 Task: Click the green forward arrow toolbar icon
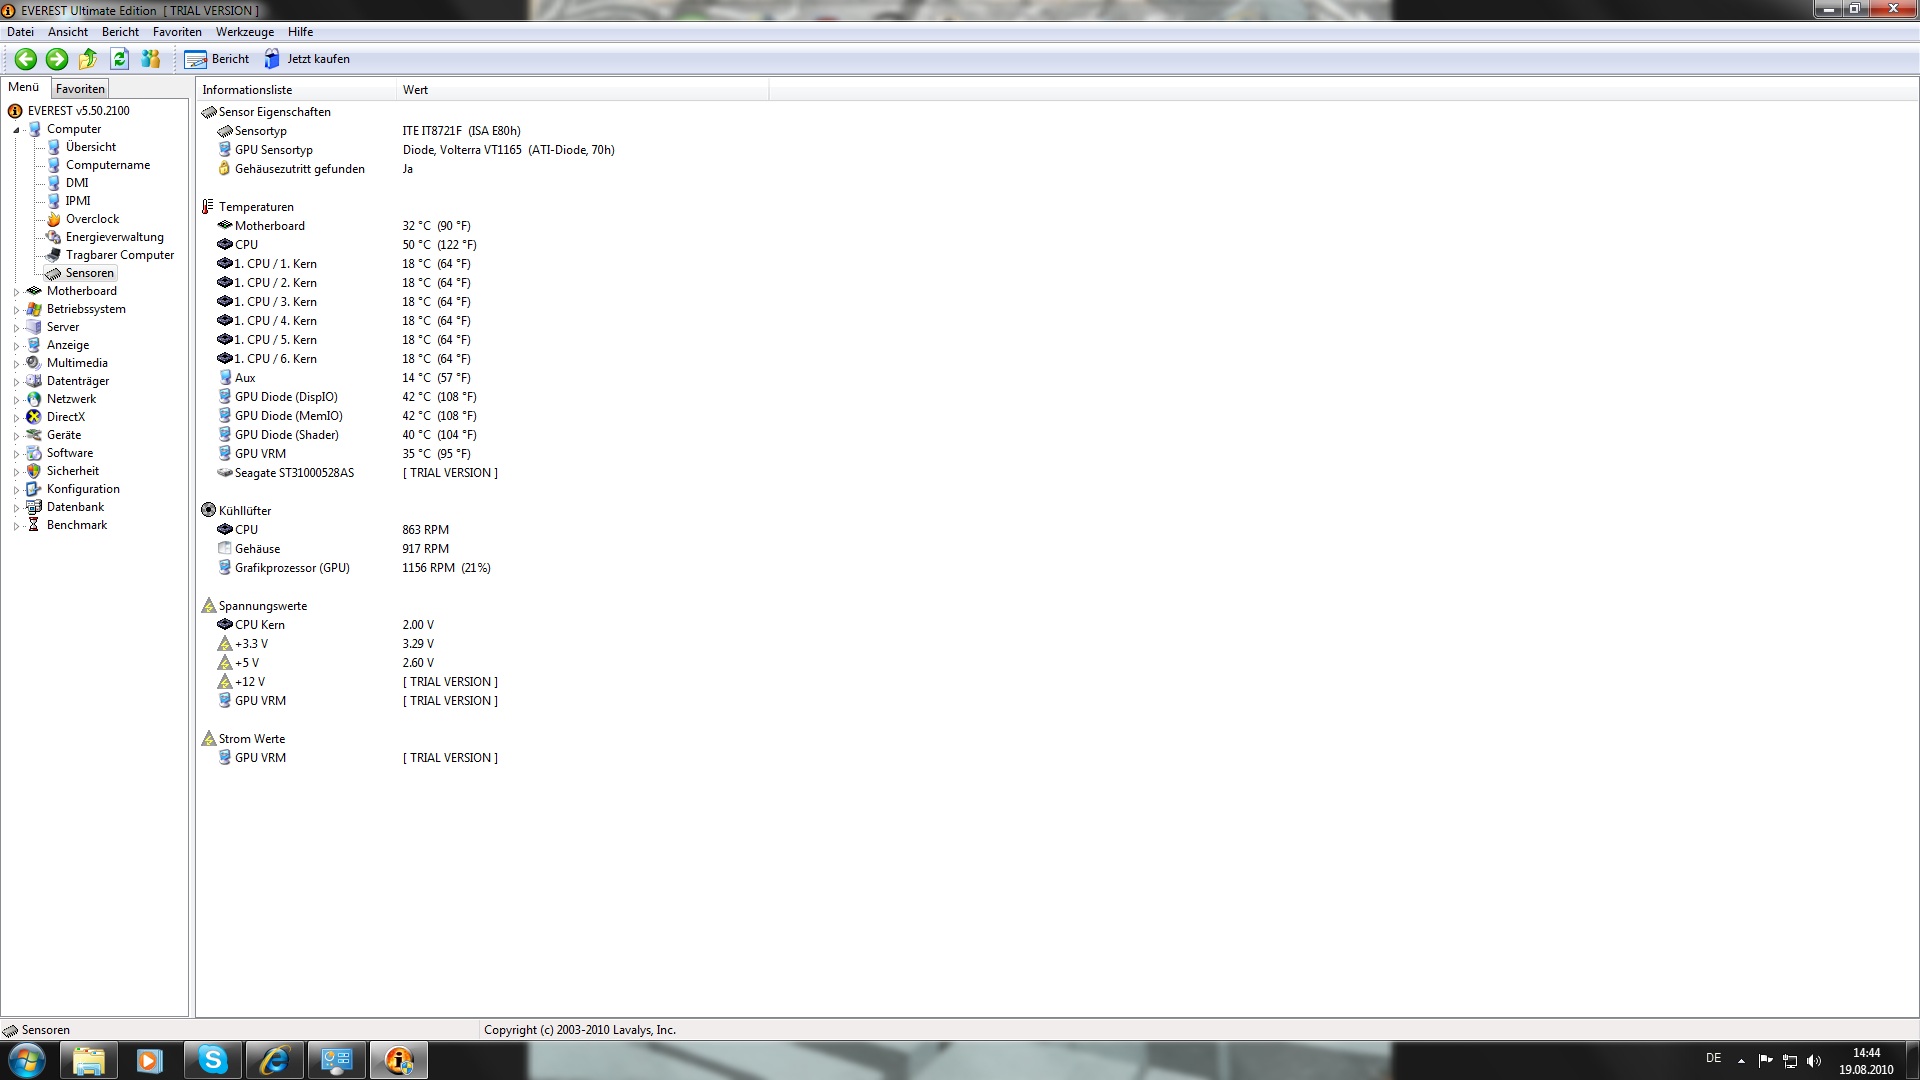(57, 59)
